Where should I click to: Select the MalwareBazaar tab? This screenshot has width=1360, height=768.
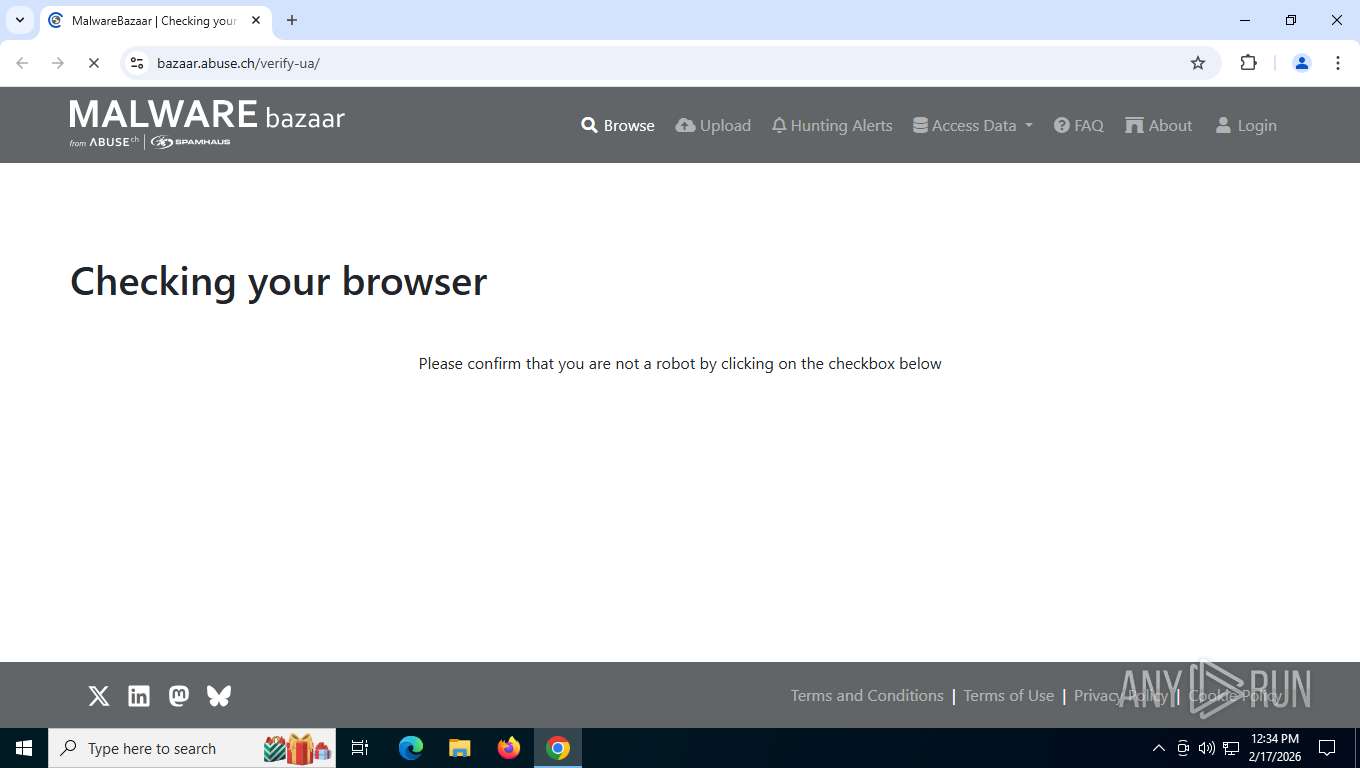[x=155, y=20]
